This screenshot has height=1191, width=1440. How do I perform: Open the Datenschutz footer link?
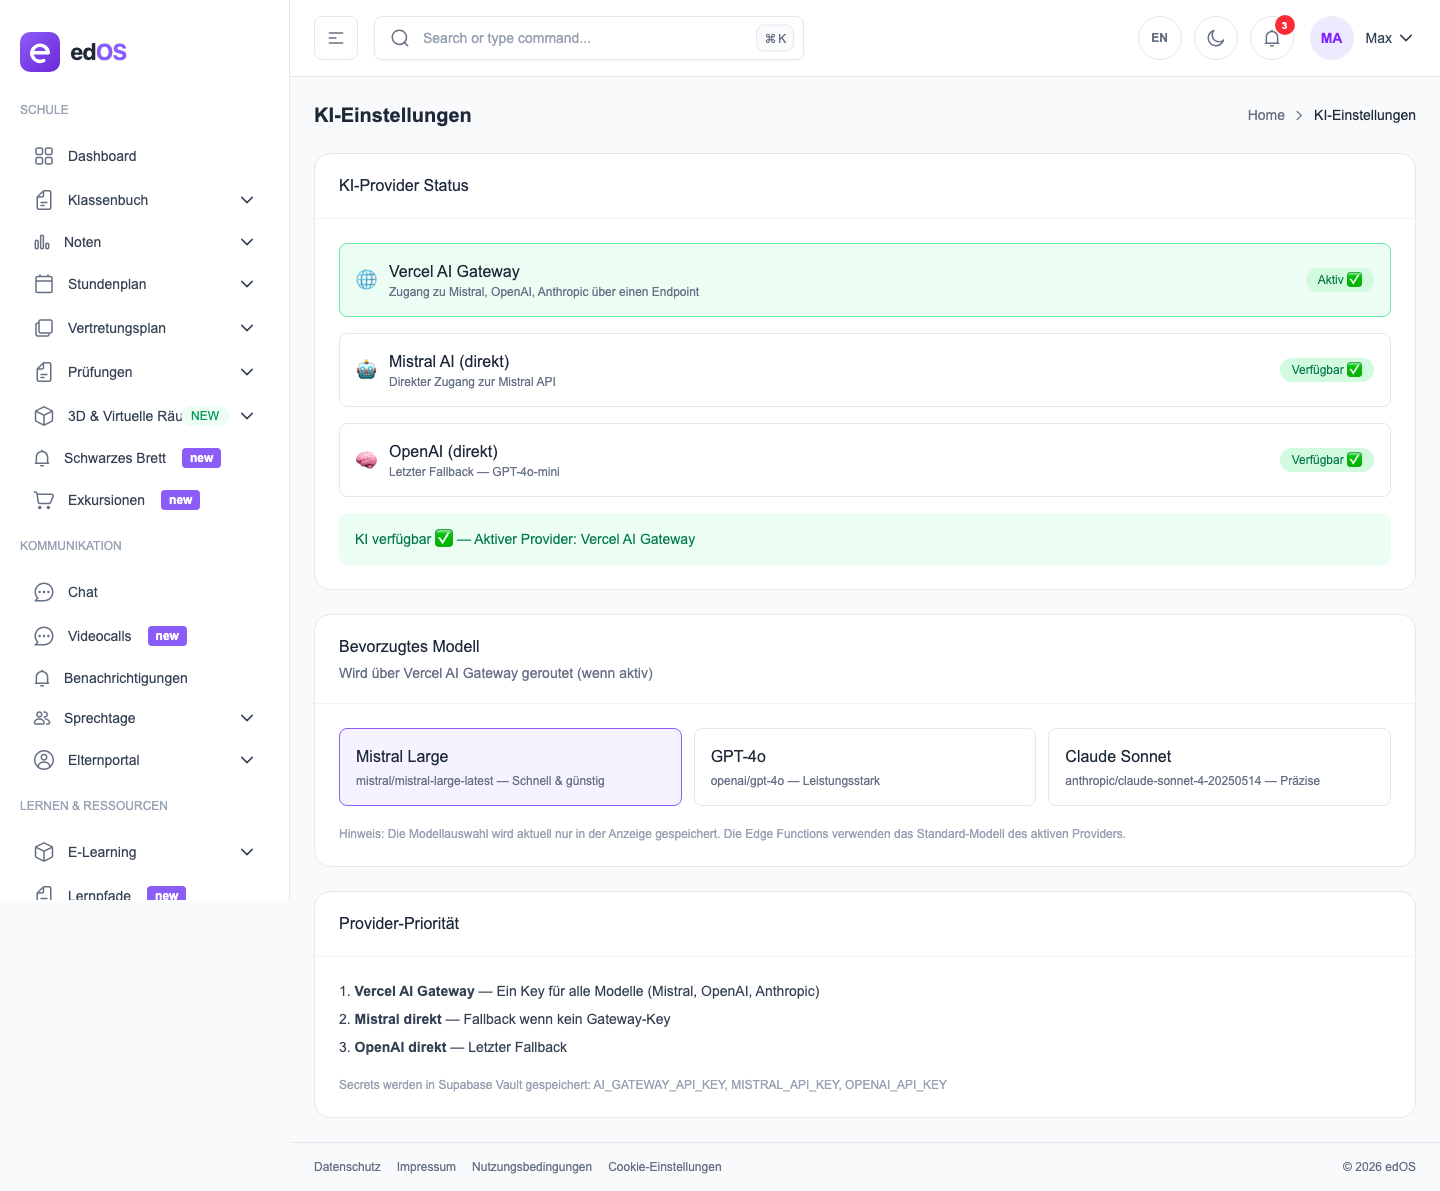click(x=347, y=1167)
